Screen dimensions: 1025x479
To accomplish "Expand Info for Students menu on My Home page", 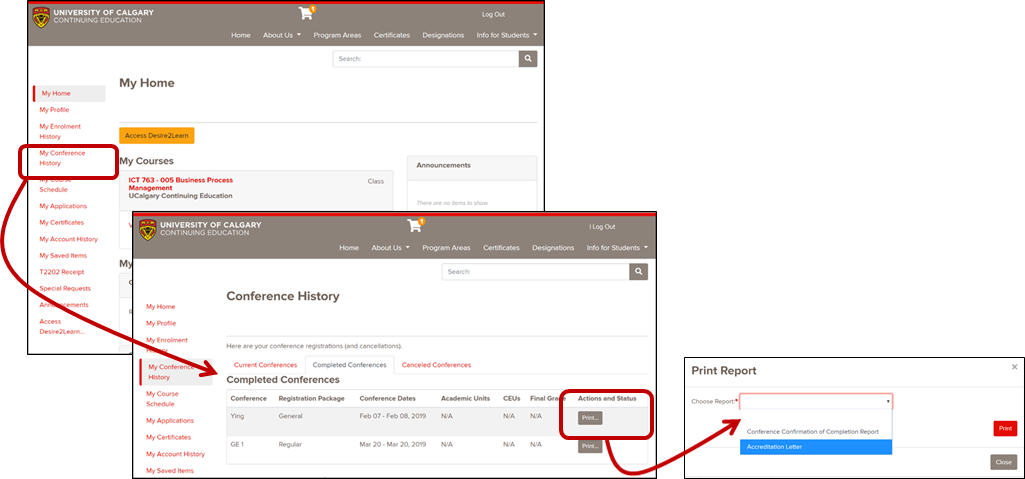I will tap(506, 35).
